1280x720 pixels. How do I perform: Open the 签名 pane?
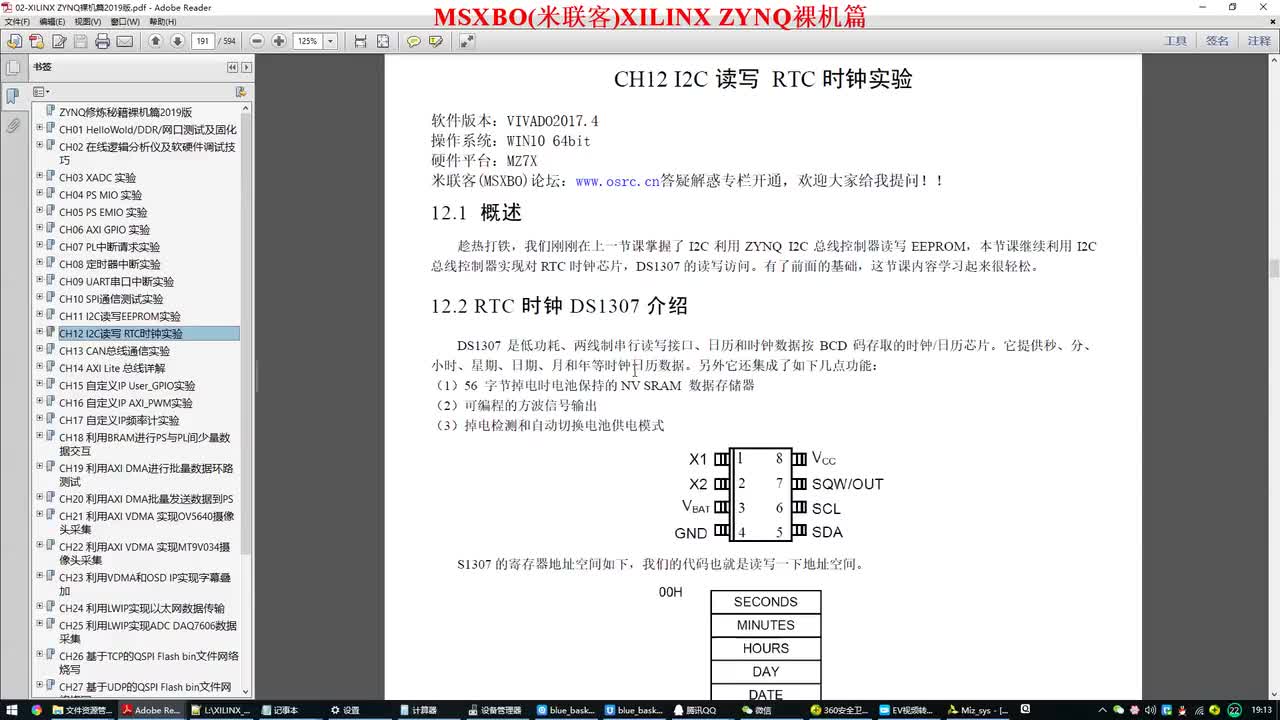click(1217, 41)
